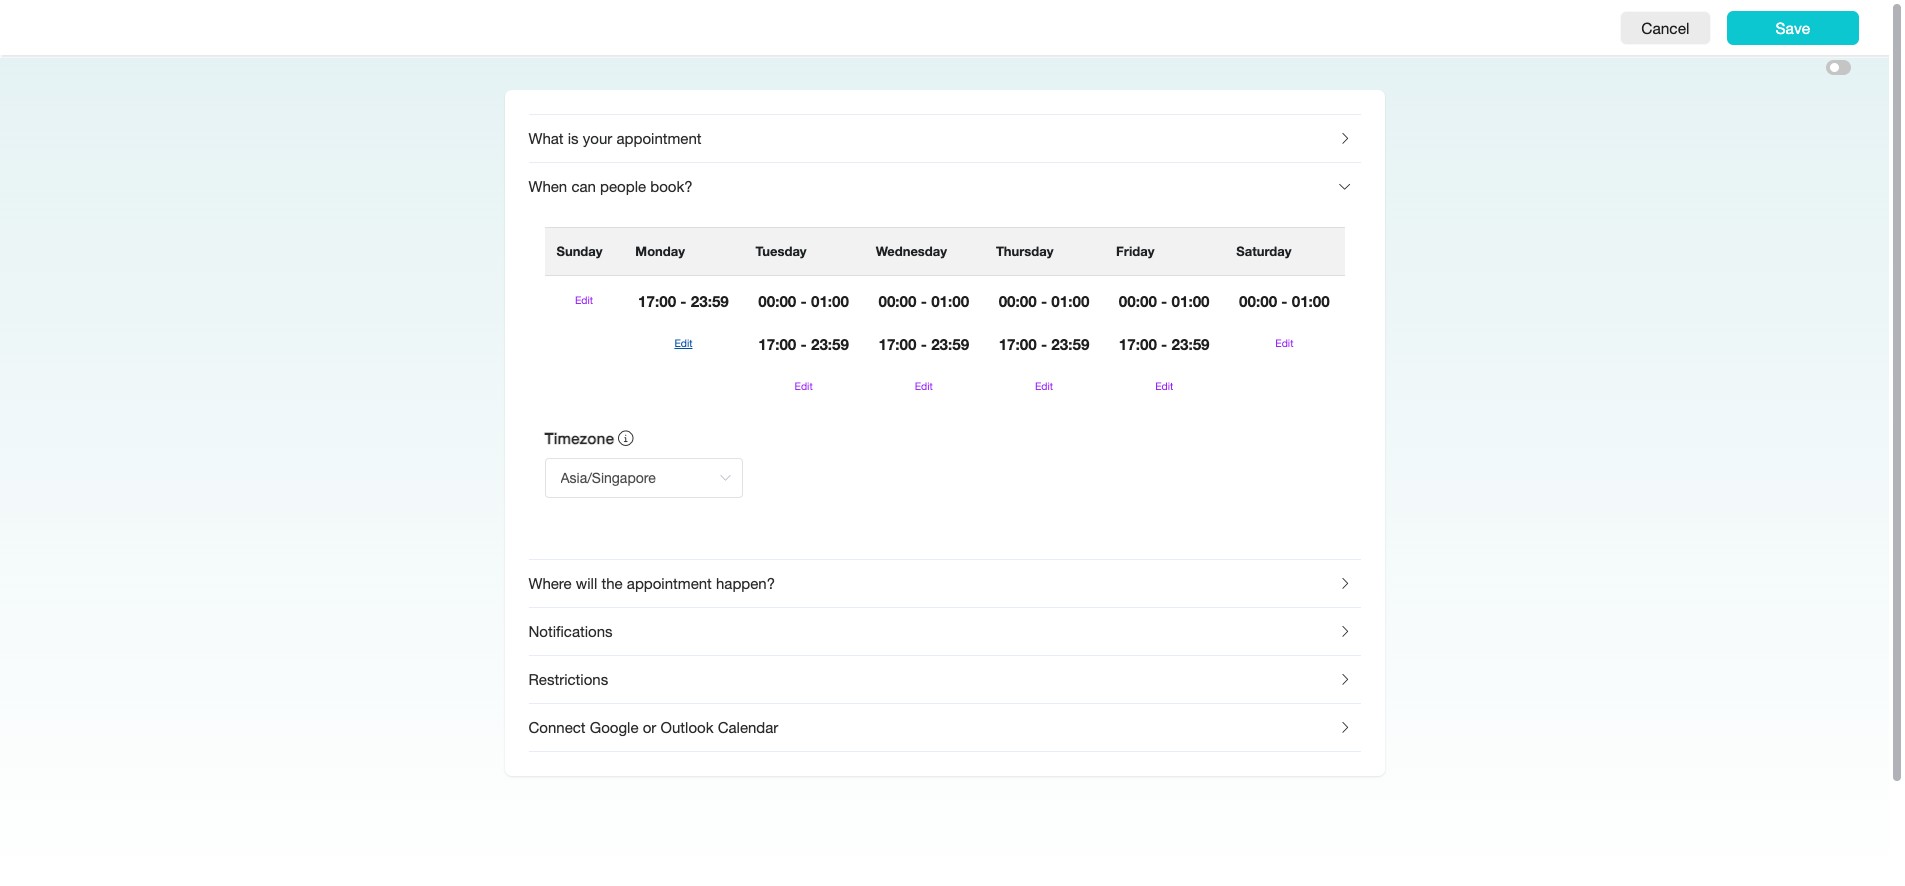Screen dimensions: 1905x886
Task: Expand the "What is your appointment" section
Action: (944, 139)
